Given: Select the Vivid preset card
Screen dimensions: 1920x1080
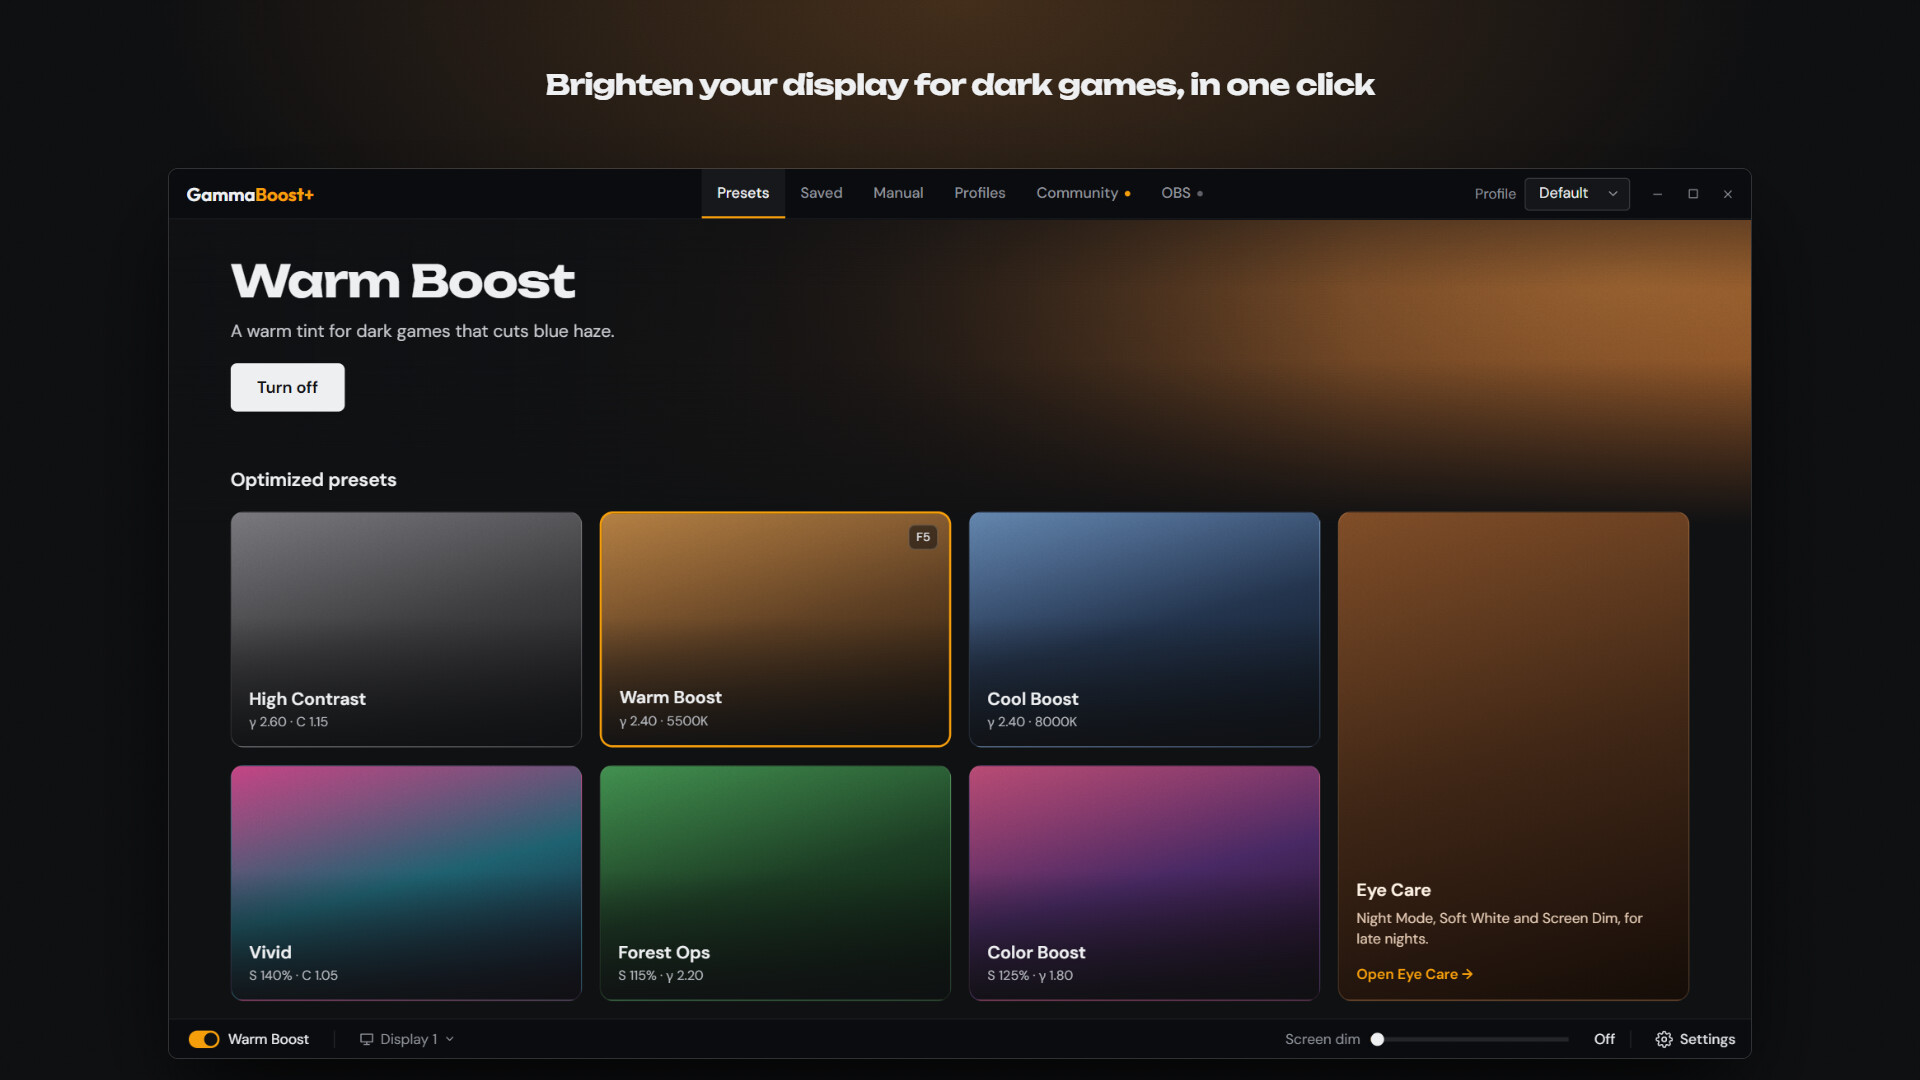Looking at the screenshot, I should tap(406, 883).
